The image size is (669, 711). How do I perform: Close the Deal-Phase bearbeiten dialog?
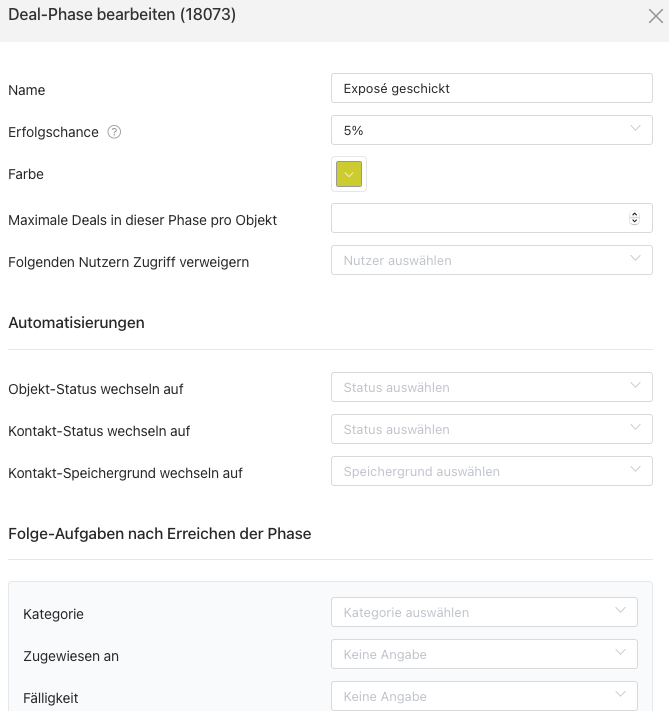pyautogui.click(x=655, y=16)
